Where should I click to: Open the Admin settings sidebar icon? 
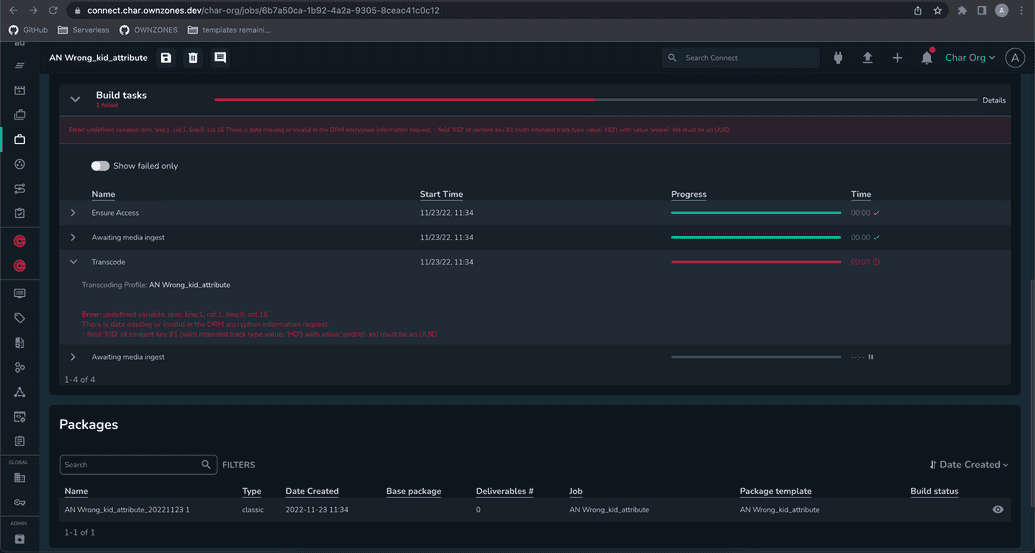(20, 539)
